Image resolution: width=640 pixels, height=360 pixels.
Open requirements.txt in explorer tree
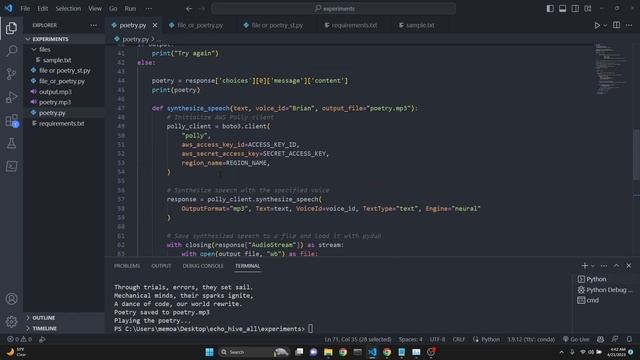(64, 123)
